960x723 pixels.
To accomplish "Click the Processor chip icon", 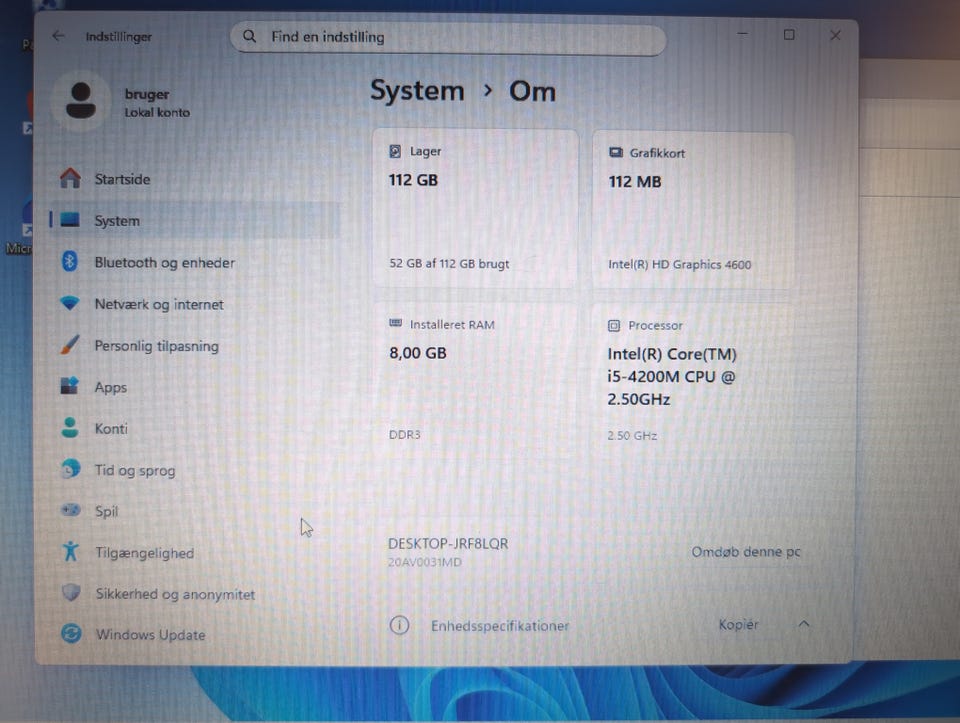I will click(613, 326).
